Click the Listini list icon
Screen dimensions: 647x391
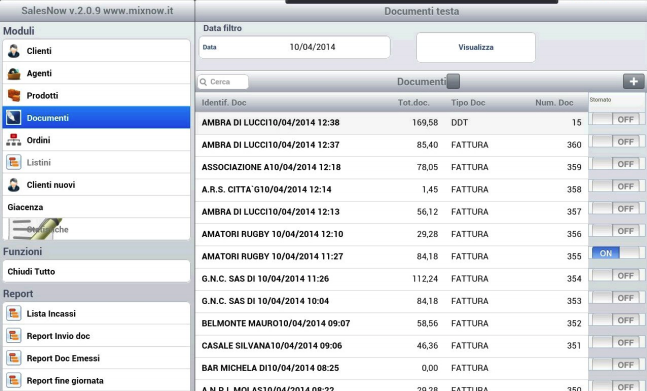[x=14, y=162]
